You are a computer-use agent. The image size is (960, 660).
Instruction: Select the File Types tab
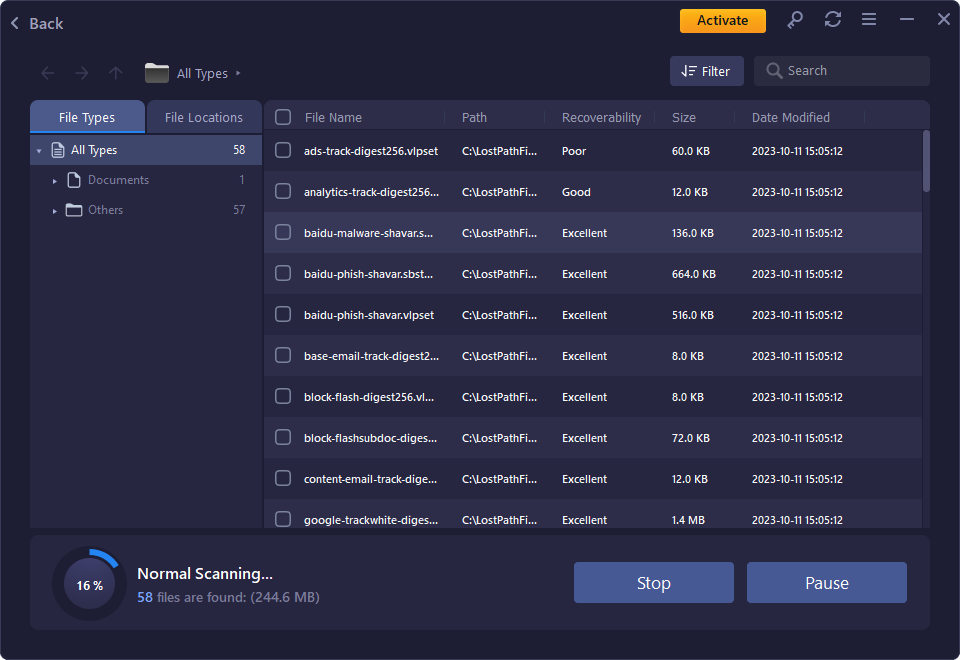tap(87, 116)
